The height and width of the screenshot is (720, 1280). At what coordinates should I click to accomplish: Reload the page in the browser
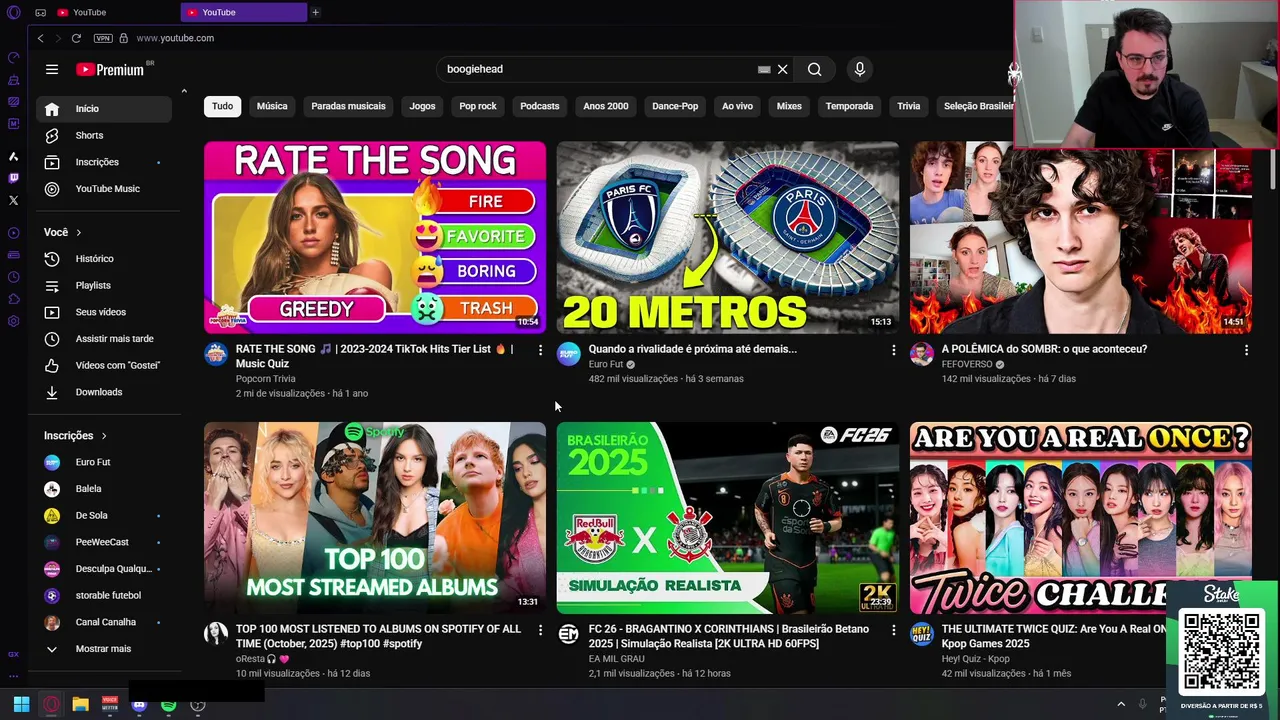76,38
